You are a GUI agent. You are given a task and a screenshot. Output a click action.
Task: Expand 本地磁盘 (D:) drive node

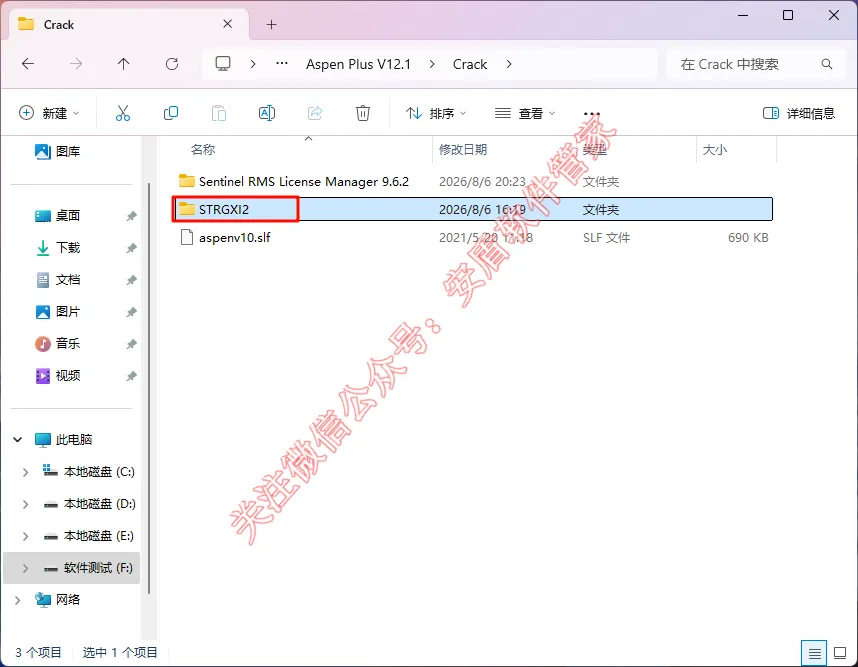pos(25,504)
